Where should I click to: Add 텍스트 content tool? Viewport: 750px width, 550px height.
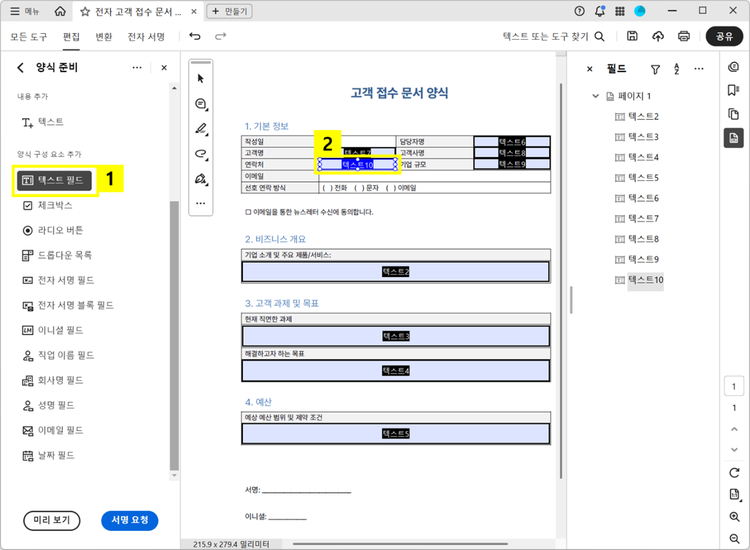pyautogui.click(x=43, y=122)
